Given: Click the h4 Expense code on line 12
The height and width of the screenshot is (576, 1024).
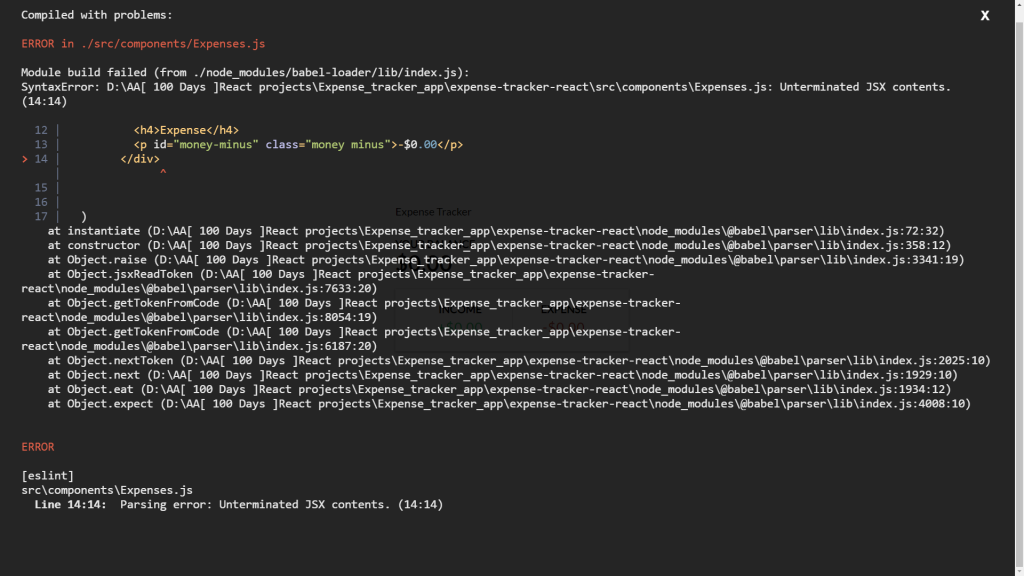Looking at the screenshot, I should click(x=186, y=130).
